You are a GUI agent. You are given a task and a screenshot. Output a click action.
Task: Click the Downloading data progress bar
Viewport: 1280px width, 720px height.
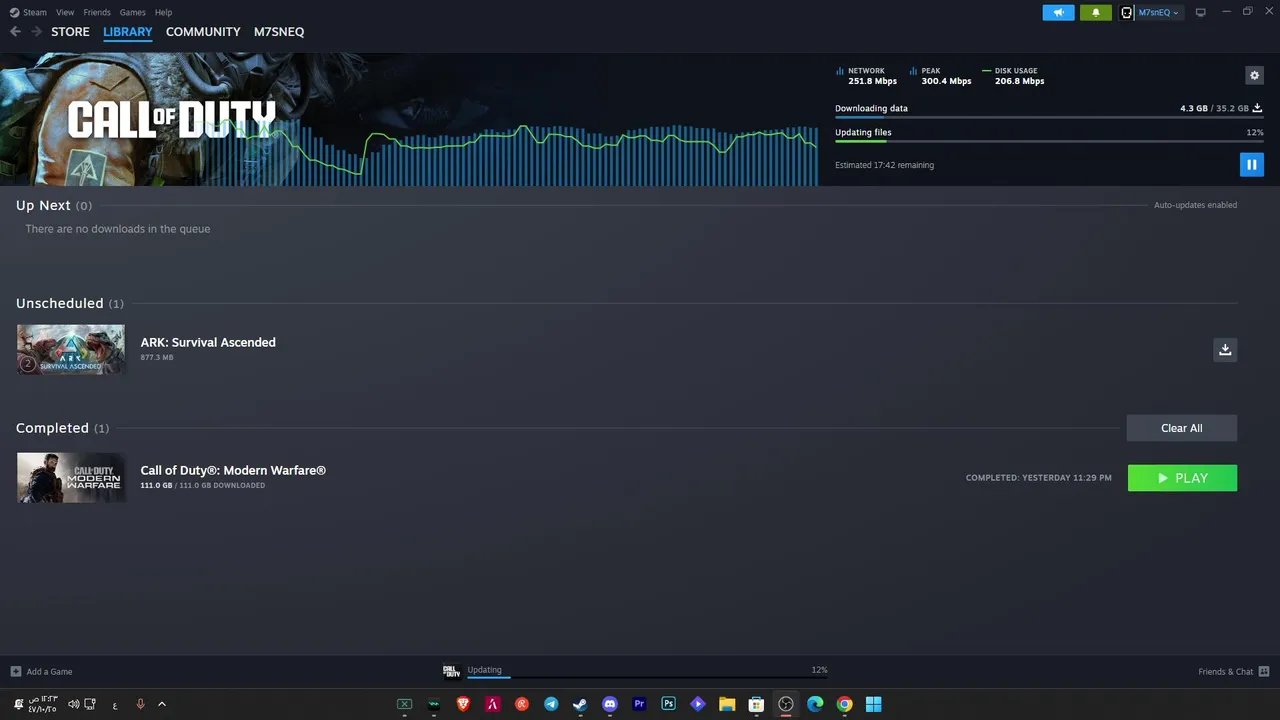pos(1049,117)
